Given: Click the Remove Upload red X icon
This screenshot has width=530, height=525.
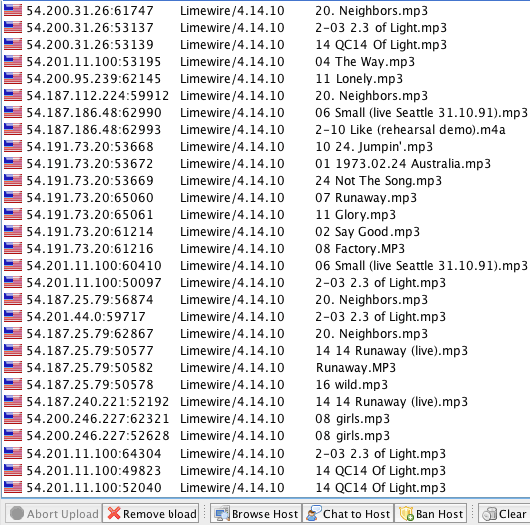Looking at the screenshot, I should pos(114,513).
